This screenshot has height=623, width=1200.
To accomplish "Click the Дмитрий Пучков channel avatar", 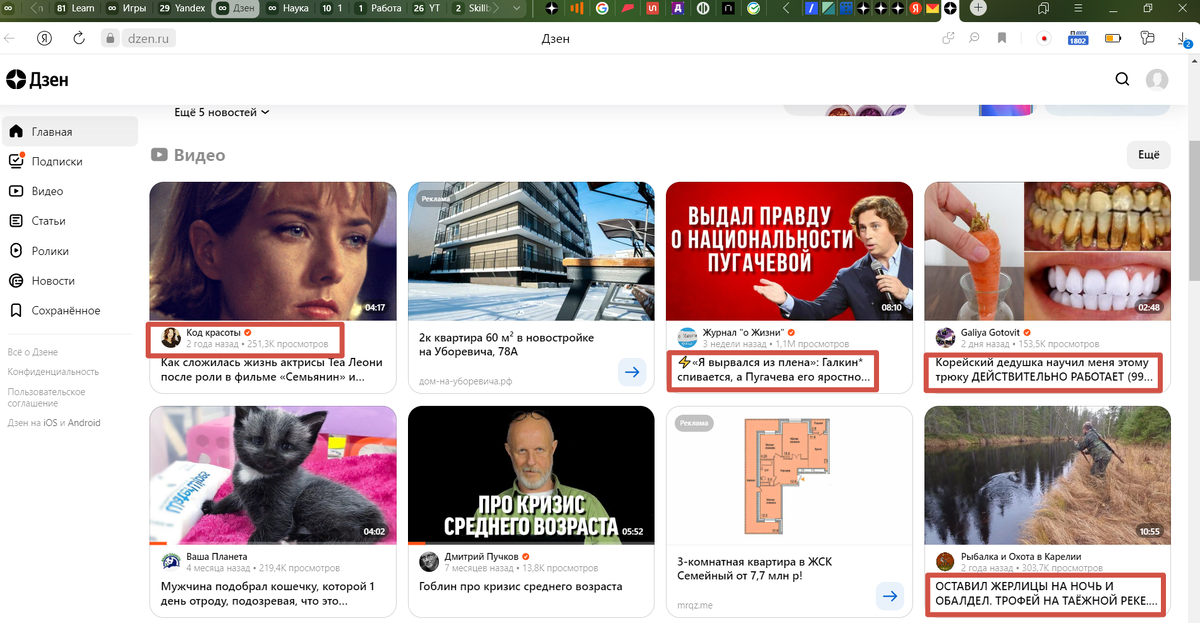I will [428, 561].
